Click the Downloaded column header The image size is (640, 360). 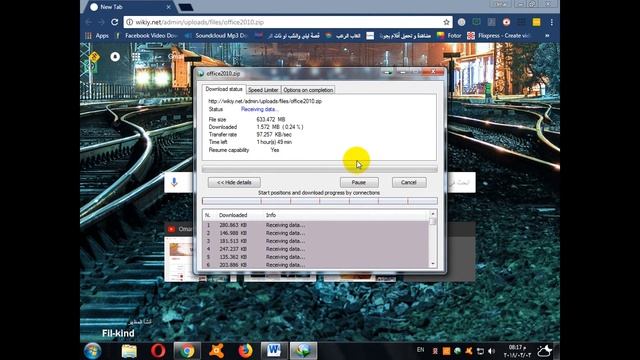coord(233,215)
